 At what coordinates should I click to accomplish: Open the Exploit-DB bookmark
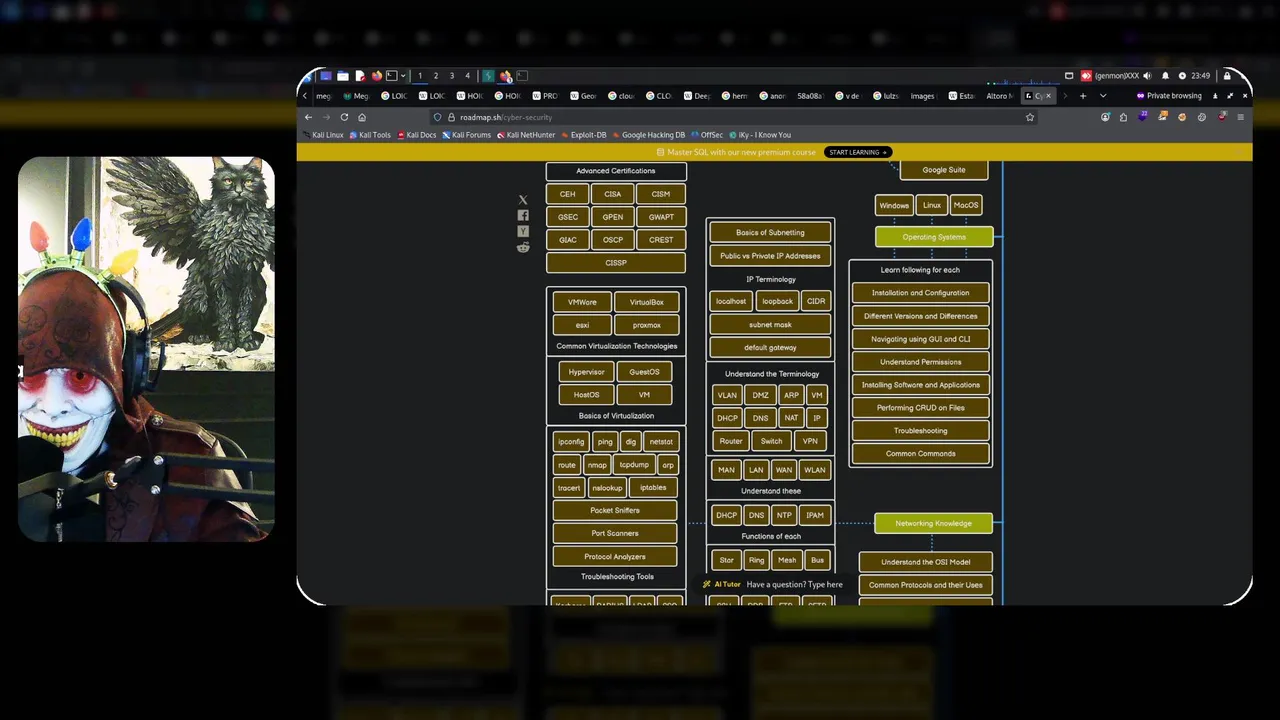[x=584, y=135]
